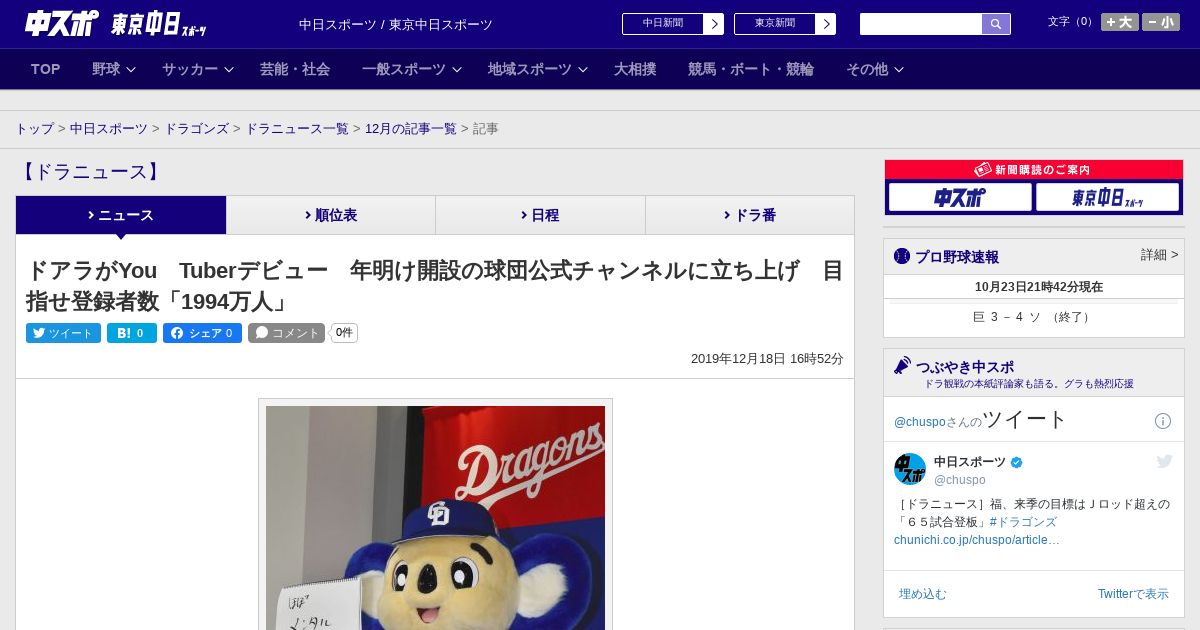Click the Twitter bird icon in tweet
The width and height of the screenshot is (1200, 630).
click(1164, 461)
